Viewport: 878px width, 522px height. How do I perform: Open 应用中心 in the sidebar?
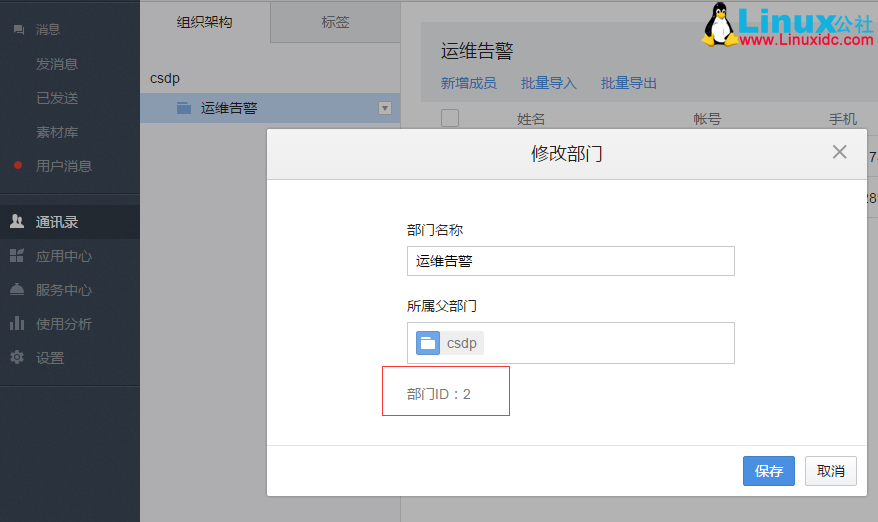(63, 257)
